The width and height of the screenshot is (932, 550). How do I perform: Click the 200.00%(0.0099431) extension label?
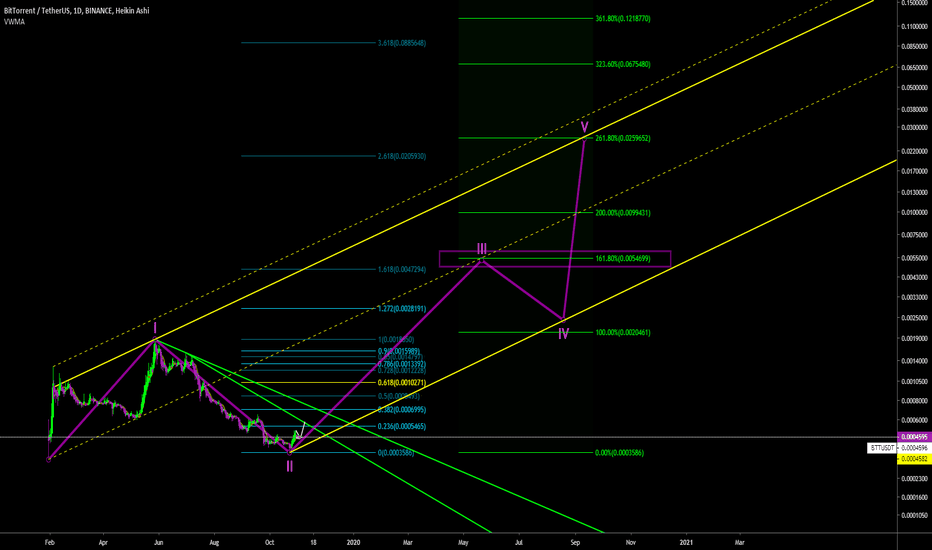click(623, 213)
